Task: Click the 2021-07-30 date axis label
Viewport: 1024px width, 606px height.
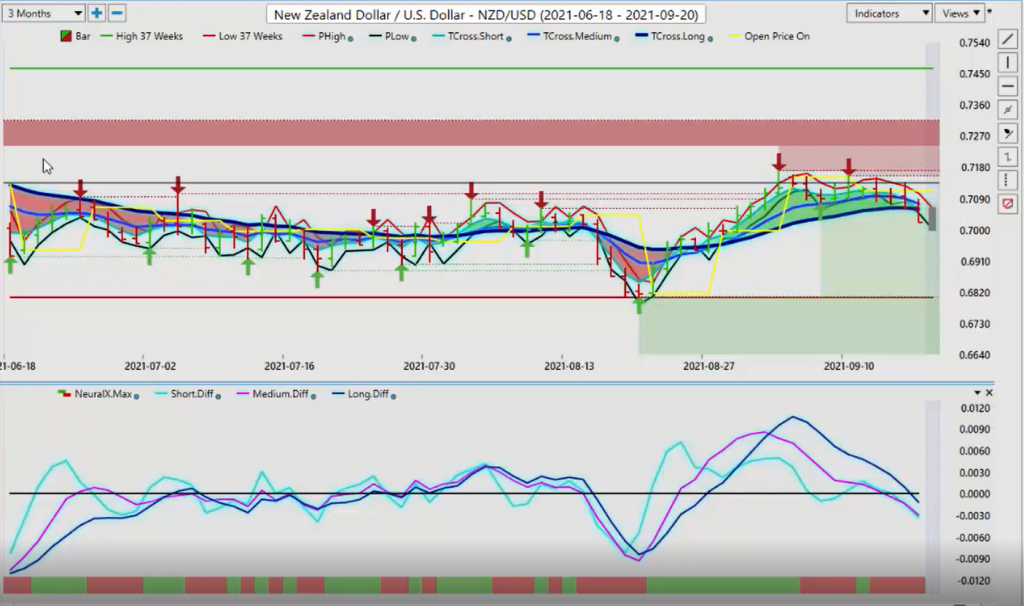Action: tap(429, 366)
